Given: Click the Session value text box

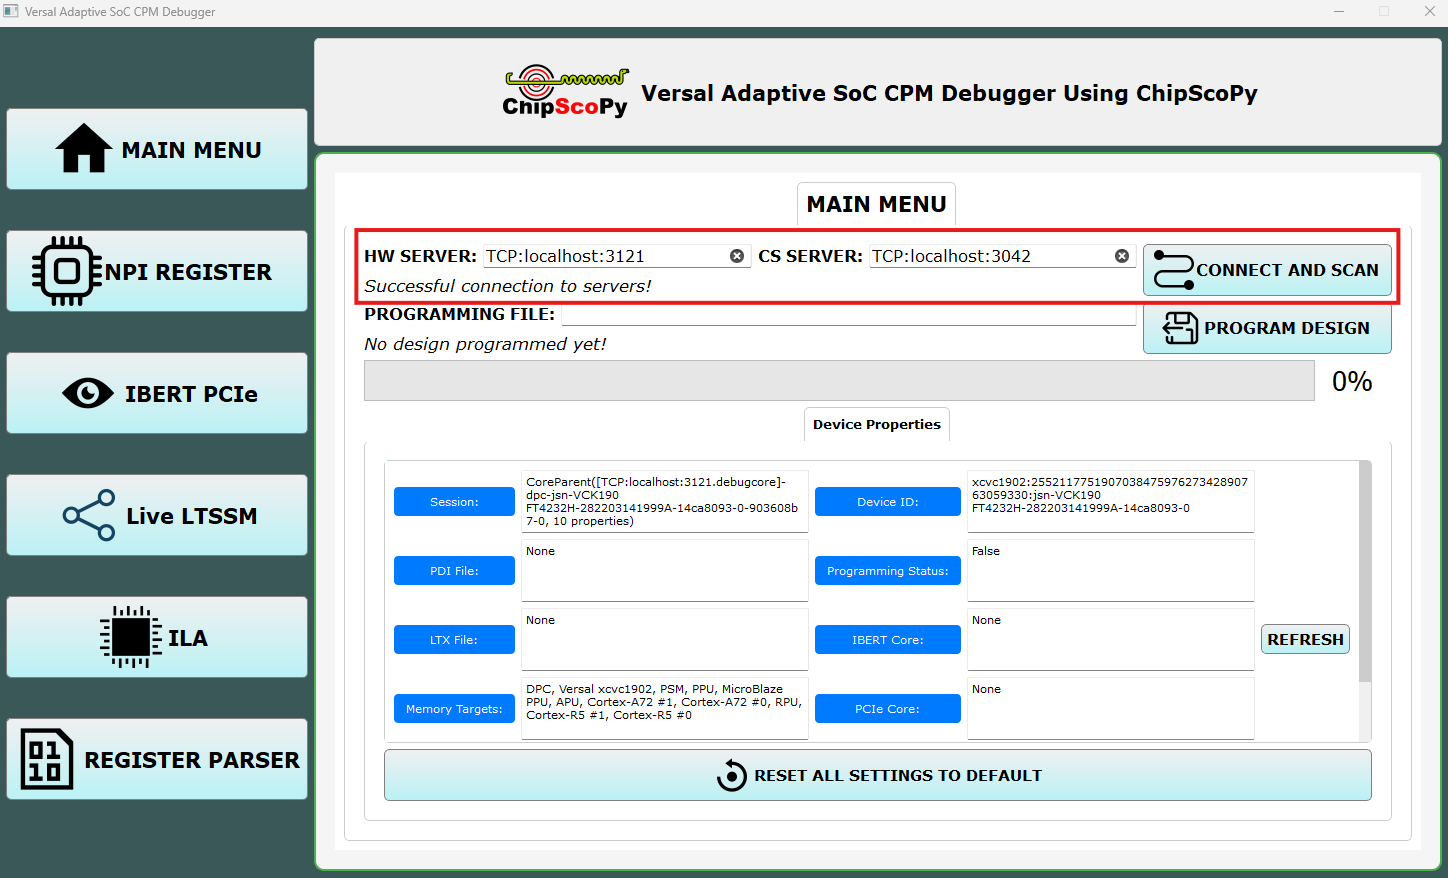Looking at the screenshot, I should [x=665, y=502].
